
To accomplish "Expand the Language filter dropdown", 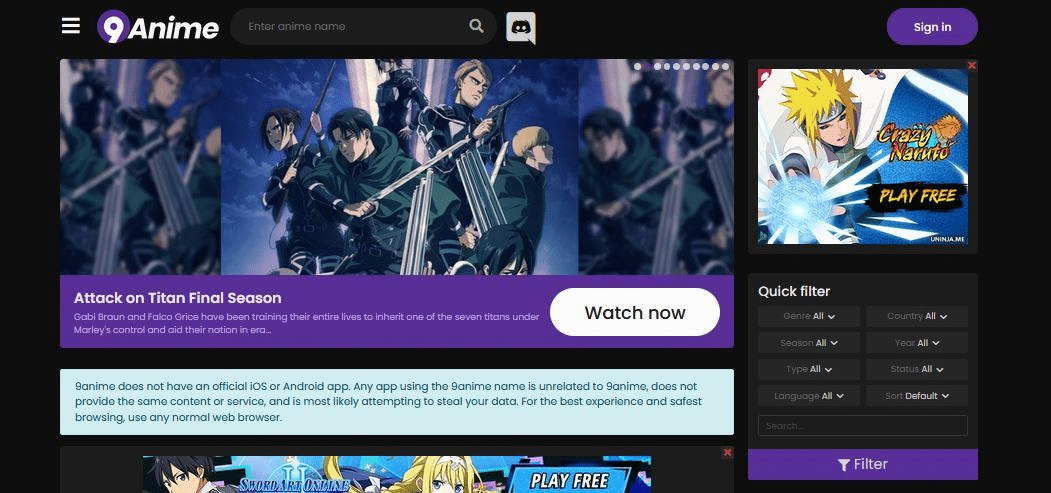I will click(809, 396).
